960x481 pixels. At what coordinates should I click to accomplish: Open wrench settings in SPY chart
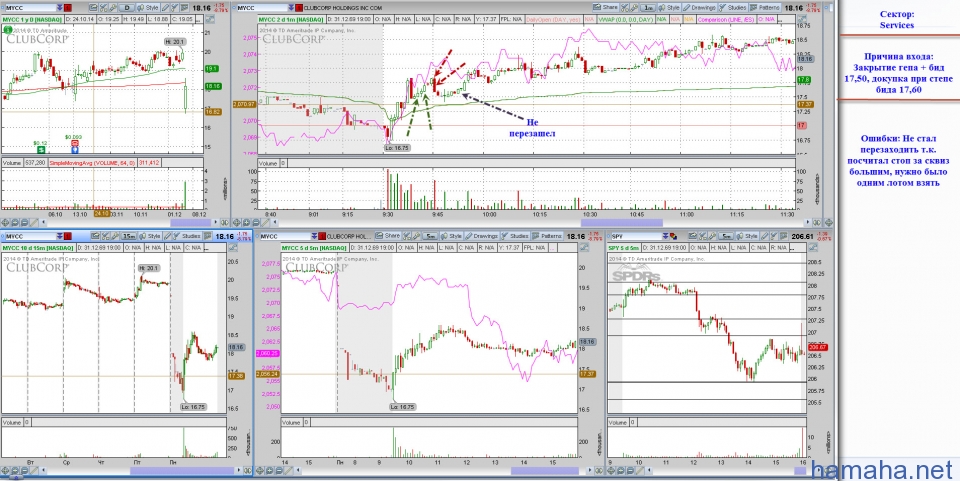712,237
